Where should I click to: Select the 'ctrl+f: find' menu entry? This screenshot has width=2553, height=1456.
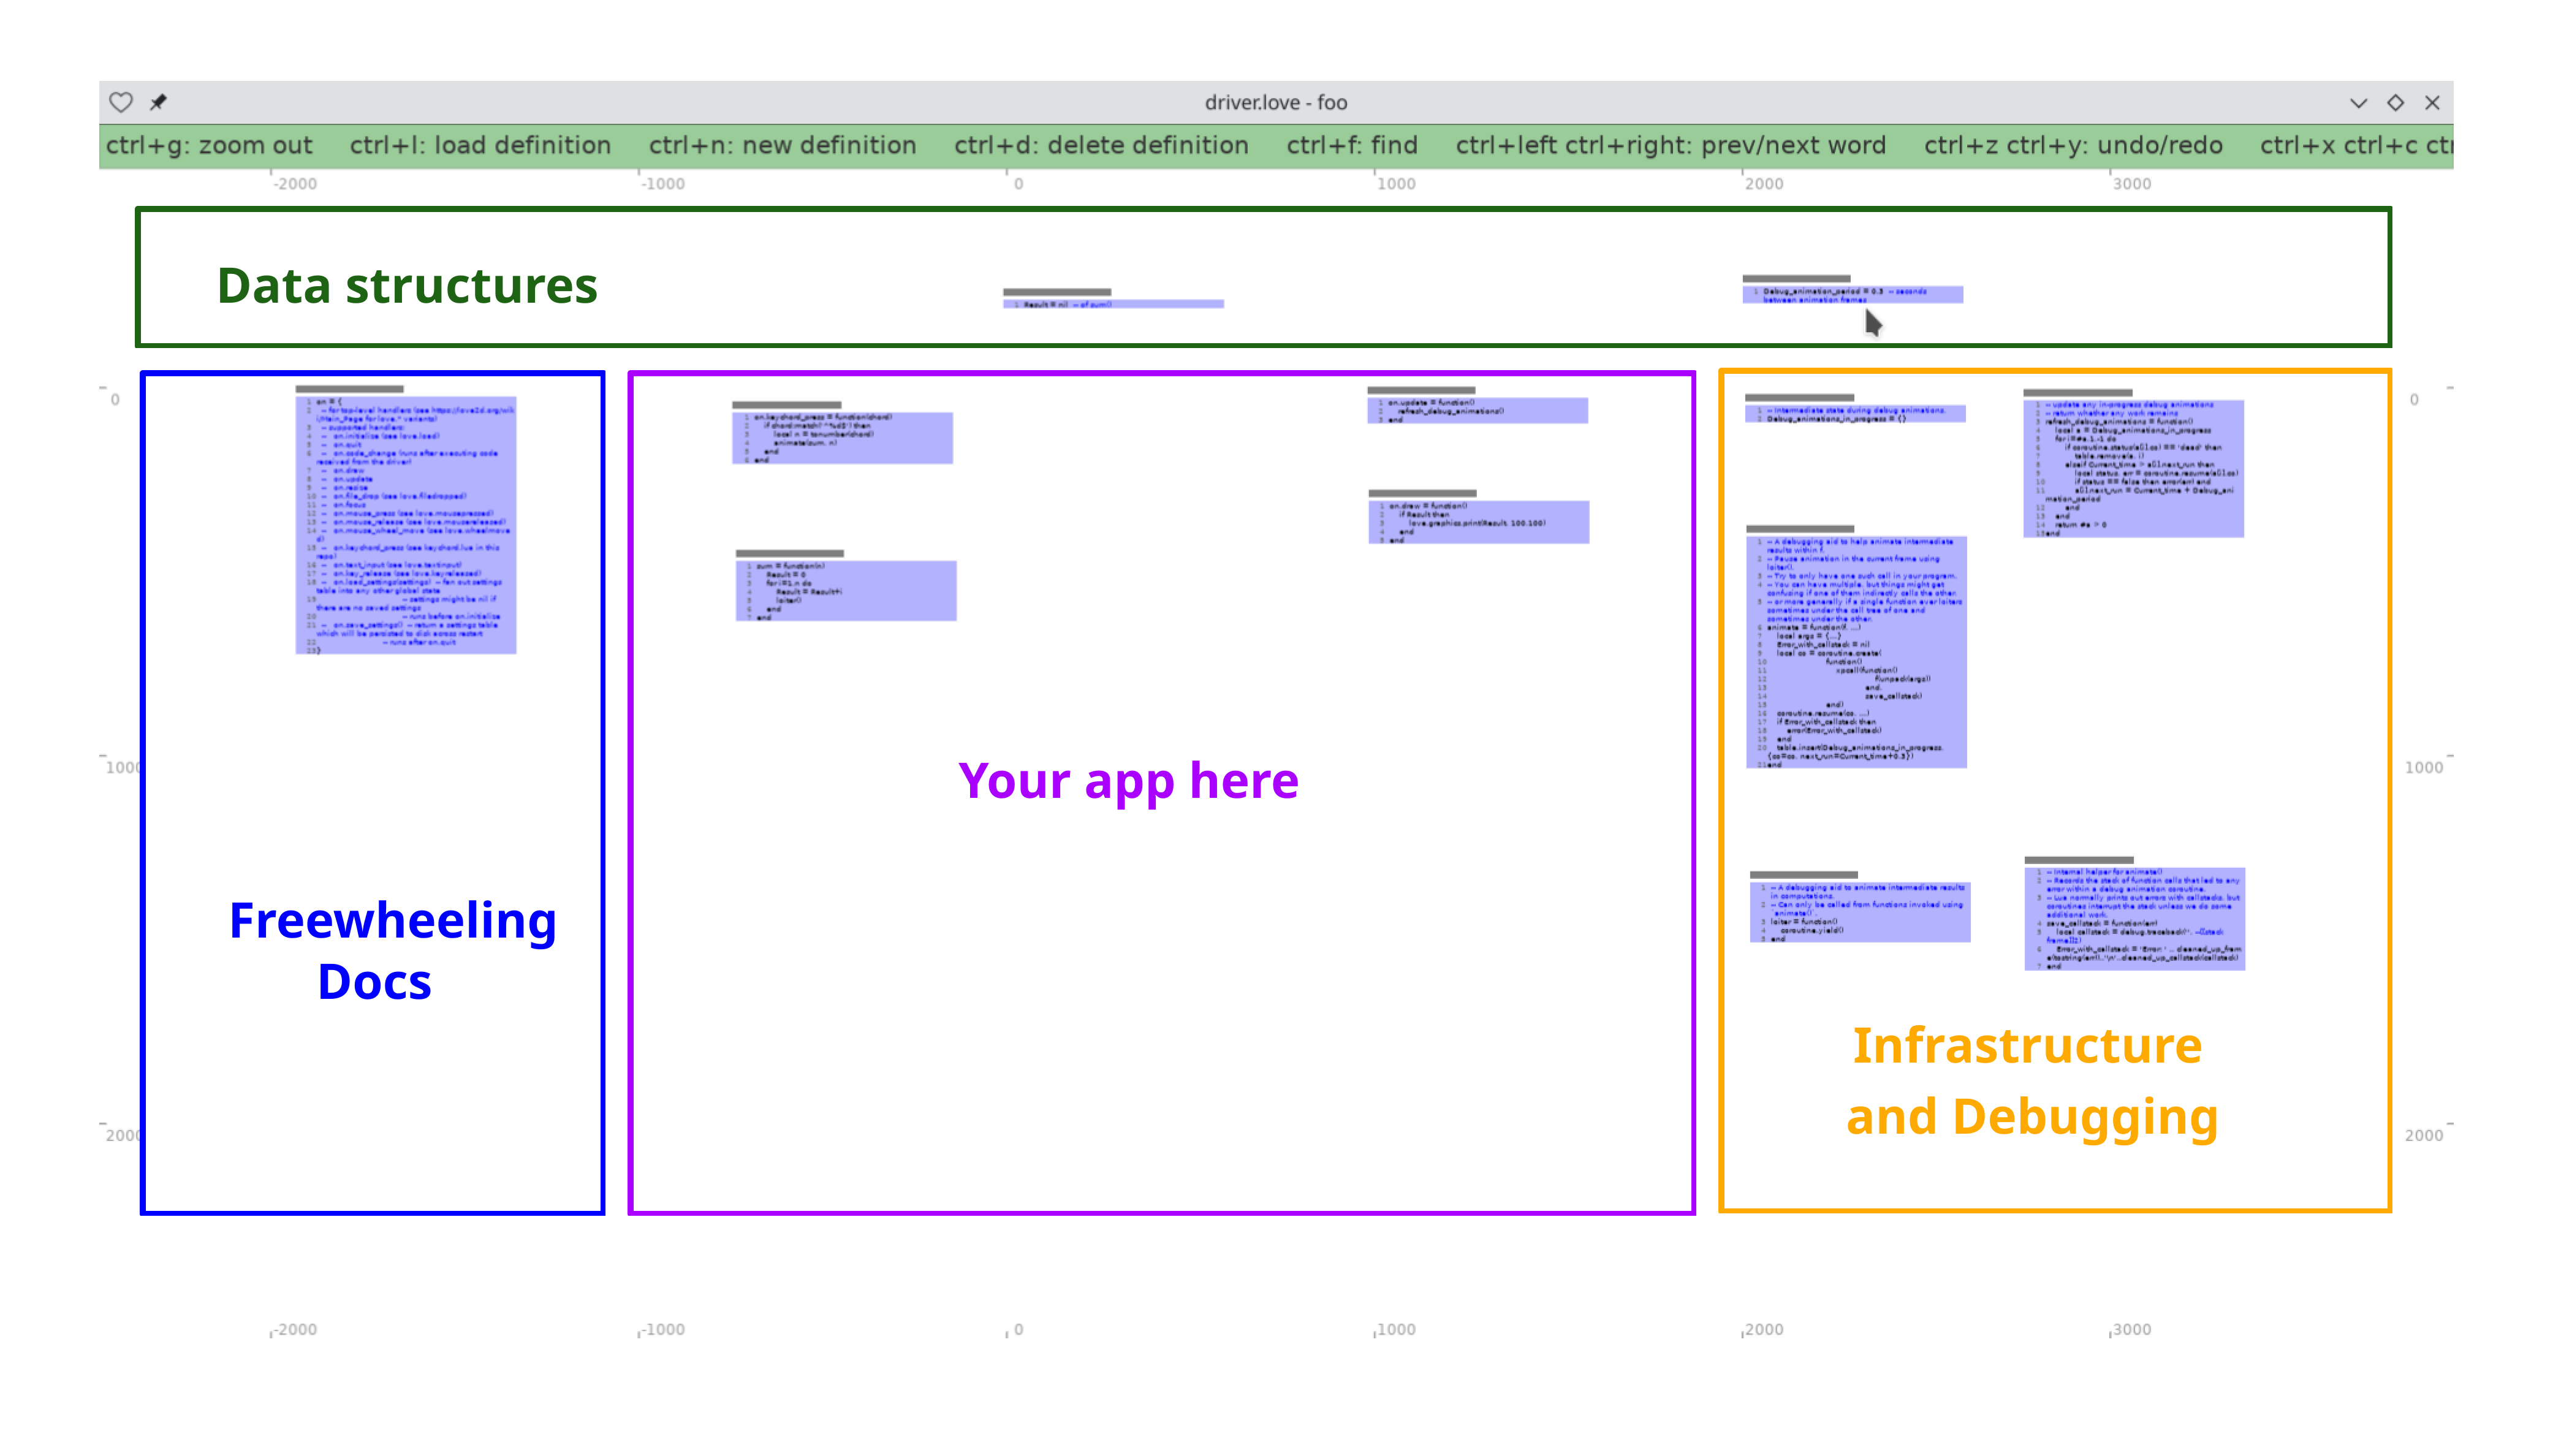point(1352,145)
